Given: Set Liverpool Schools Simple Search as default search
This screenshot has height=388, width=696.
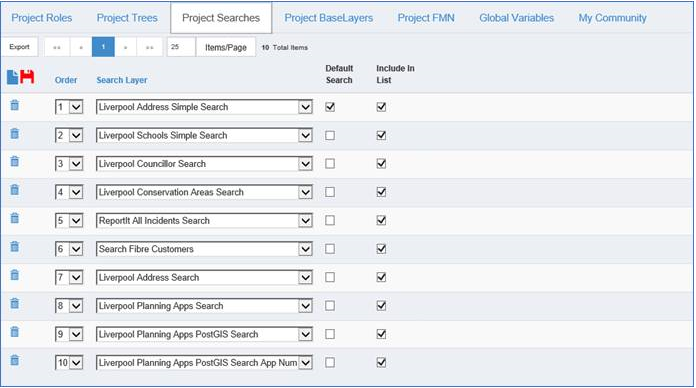Looking at the screenshot, I should pyautogui.click(x=330, y=135).
